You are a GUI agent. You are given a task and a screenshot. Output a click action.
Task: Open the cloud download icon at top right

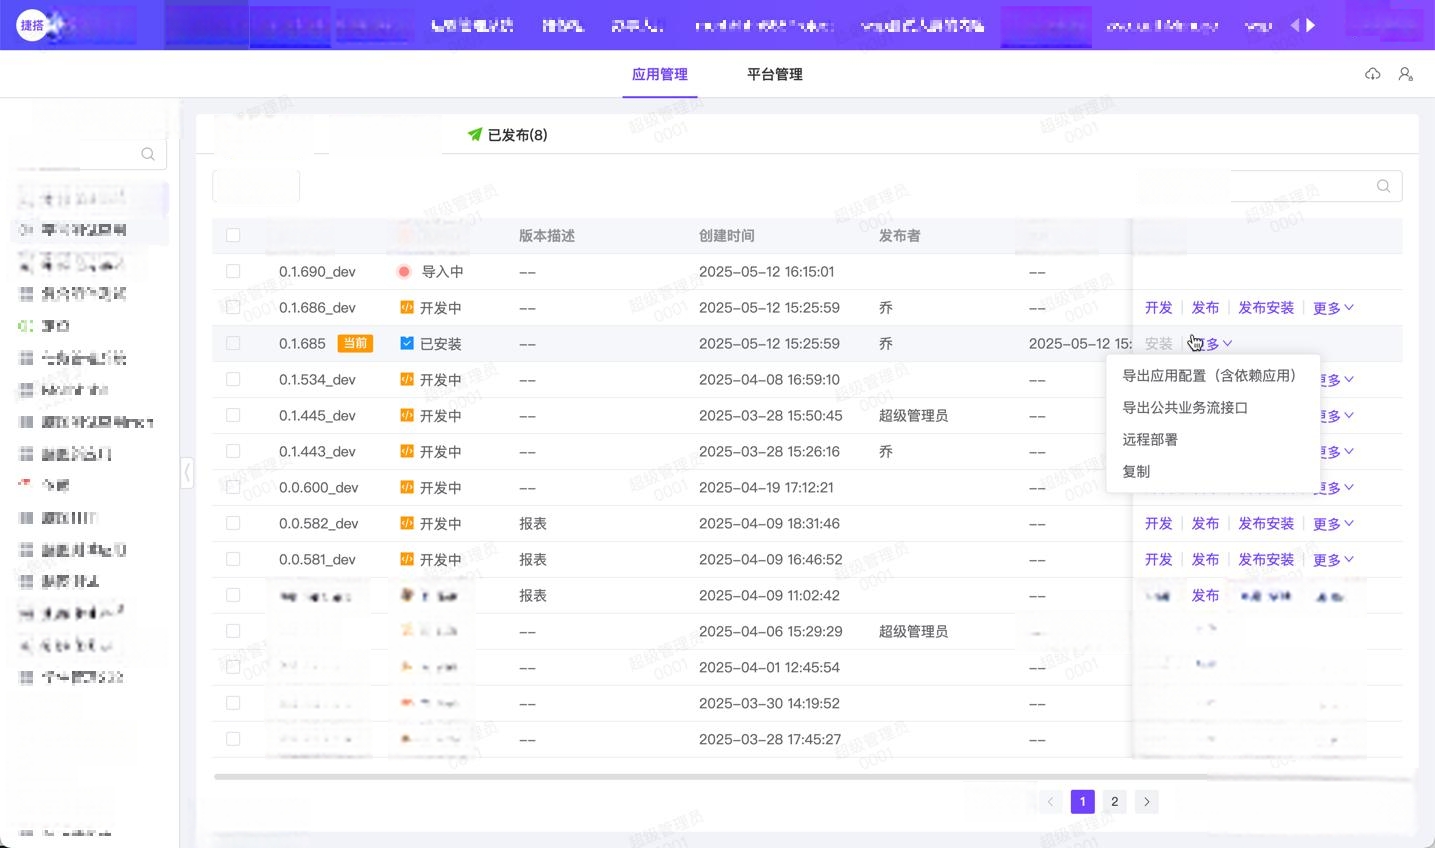tap(1373, 74)
